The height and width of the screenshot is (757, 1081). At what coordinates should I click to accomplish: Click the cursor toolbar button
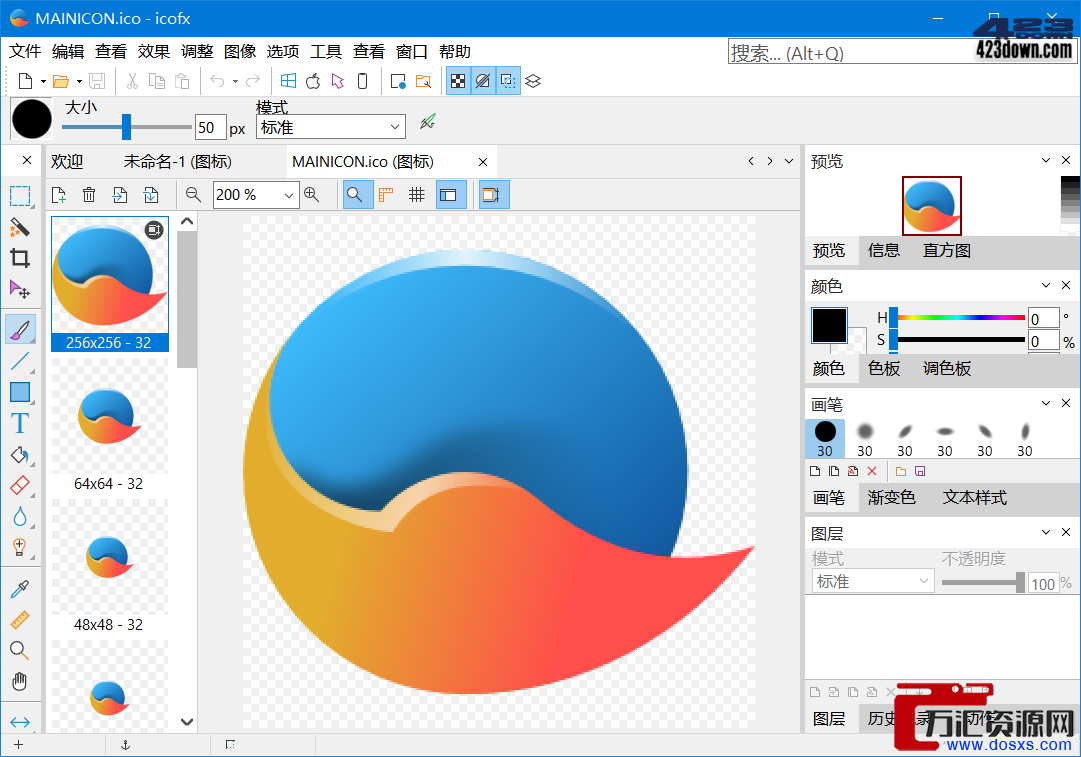click(338, 81)
